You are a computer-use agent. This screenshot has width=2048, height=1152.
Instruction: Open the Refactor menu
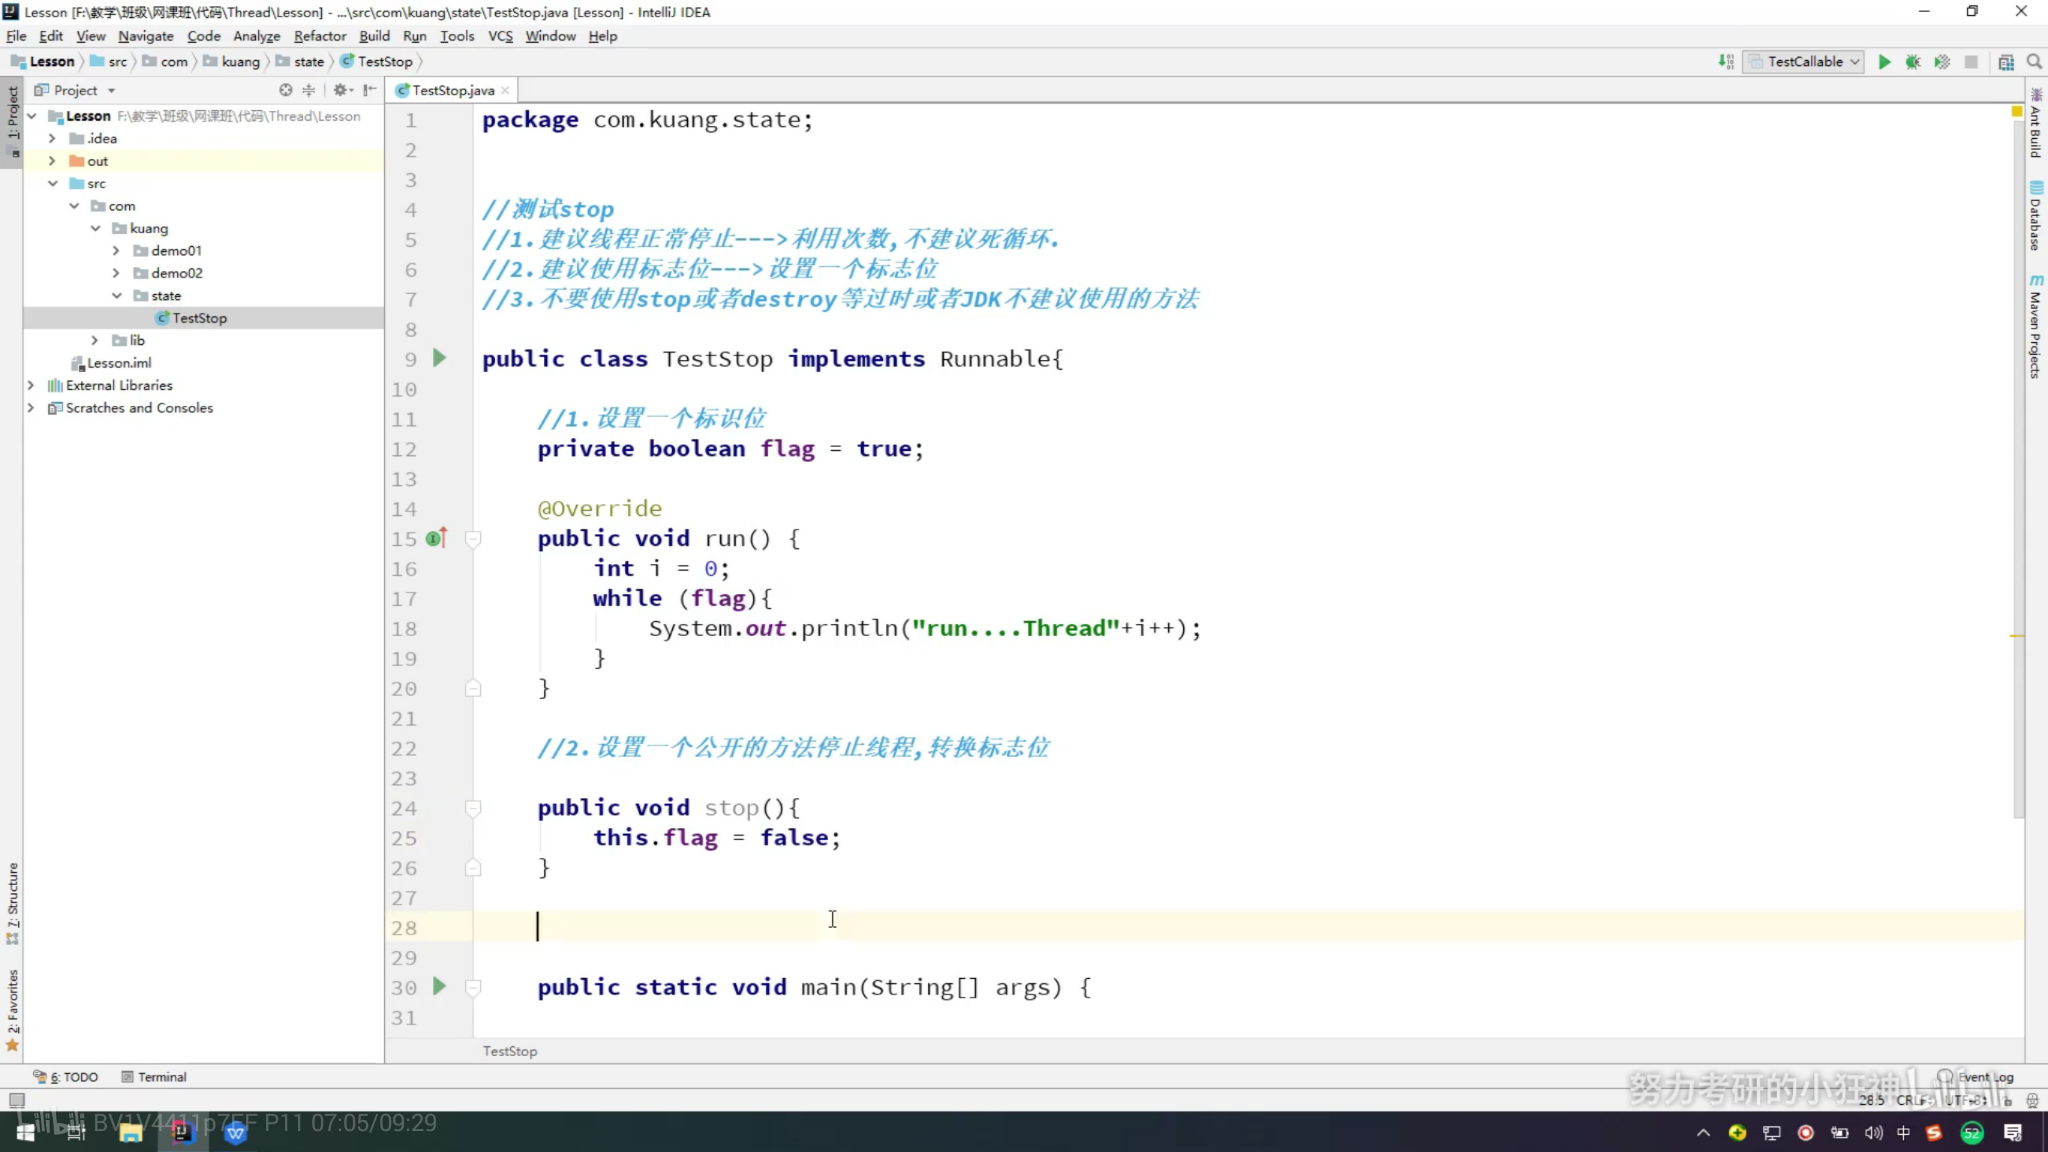pos(320,36)
